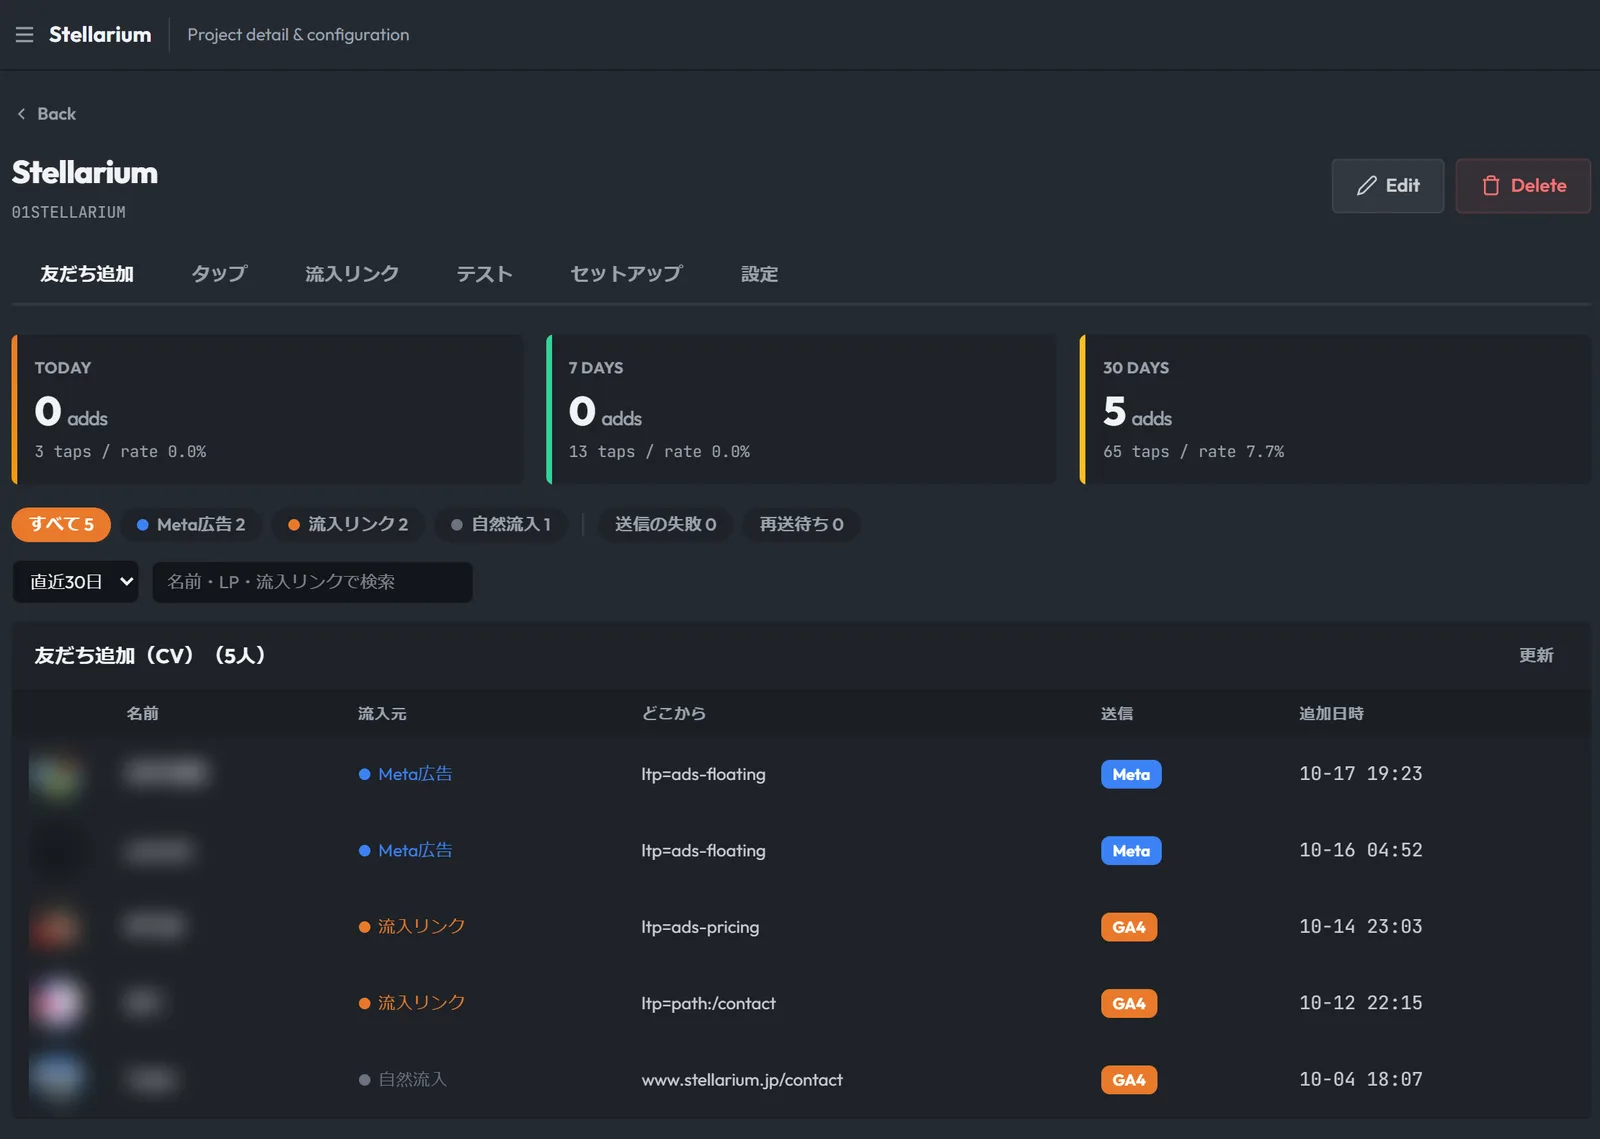The image size is (1600, 1139).
Task: Click 流入リンク source in 10-14 23:03 row
Action: click(x=412, y=927)
